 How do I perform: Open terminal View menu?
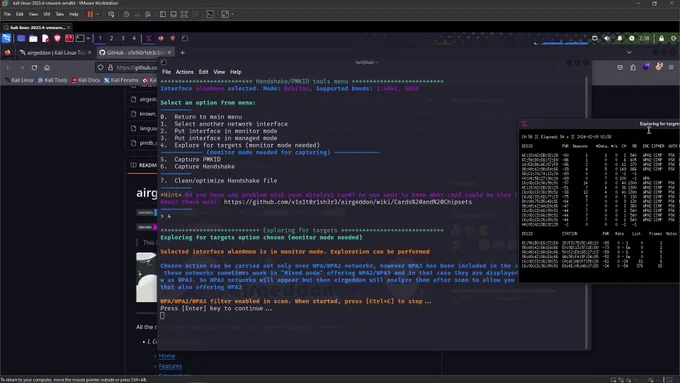[x=219, y=72]
